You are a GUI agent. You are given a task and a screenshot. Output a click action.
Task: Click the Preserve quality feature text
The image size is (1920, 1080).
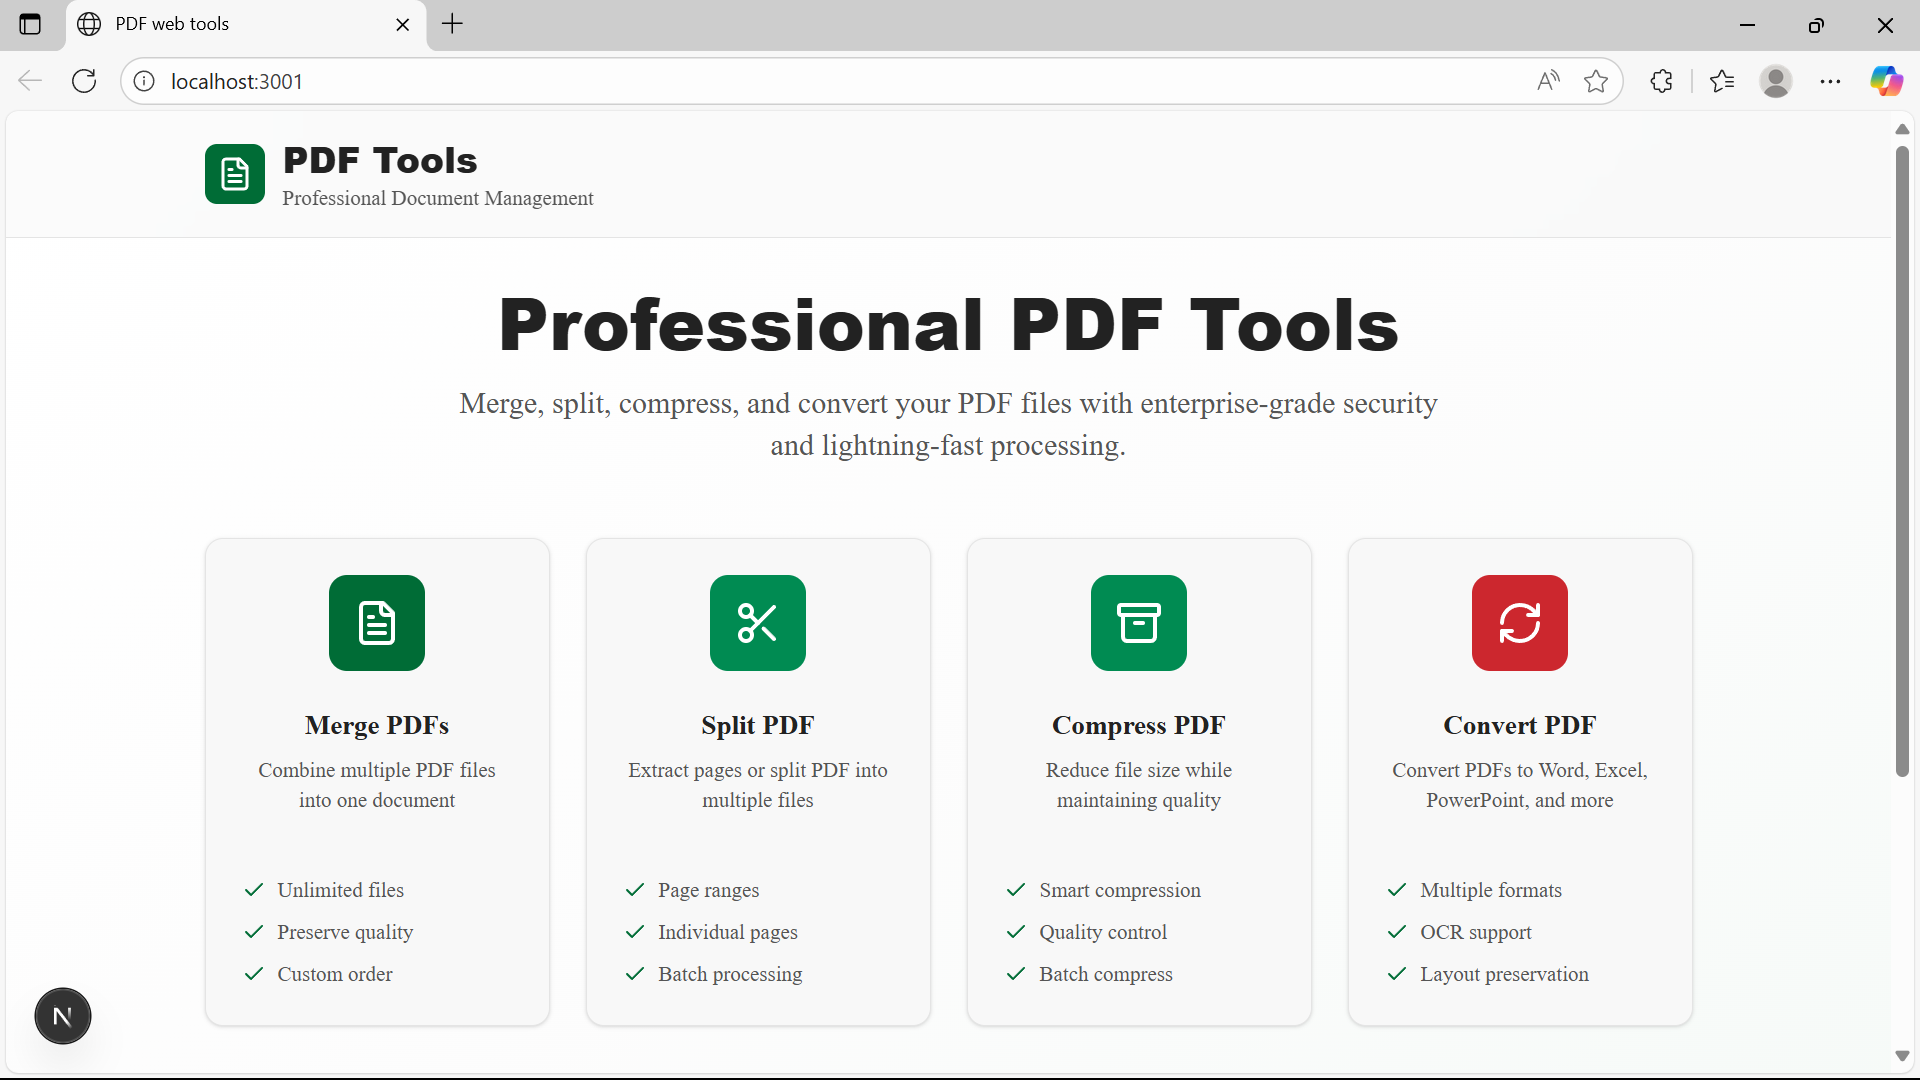coord(345,932)
